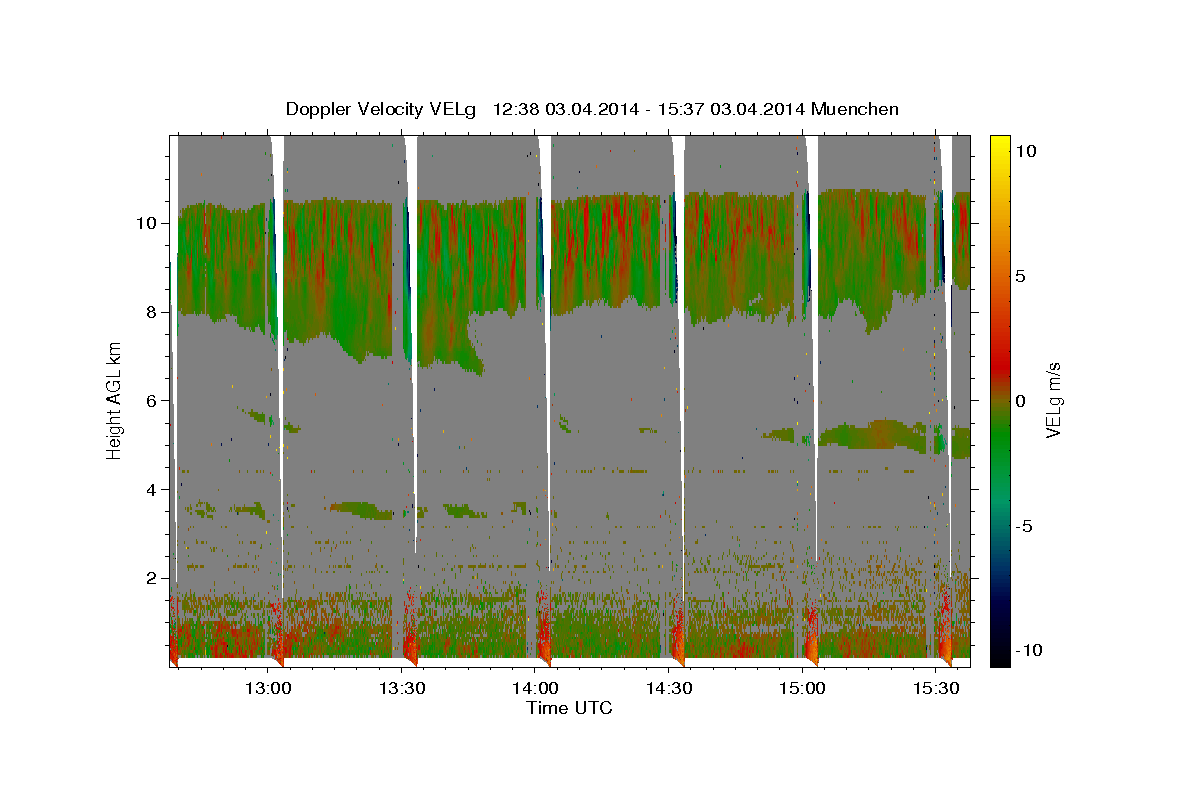The height and width of the screenshot is (800, 1200).
Task: Click the height axis label 4
Action: tap(152, 490)
